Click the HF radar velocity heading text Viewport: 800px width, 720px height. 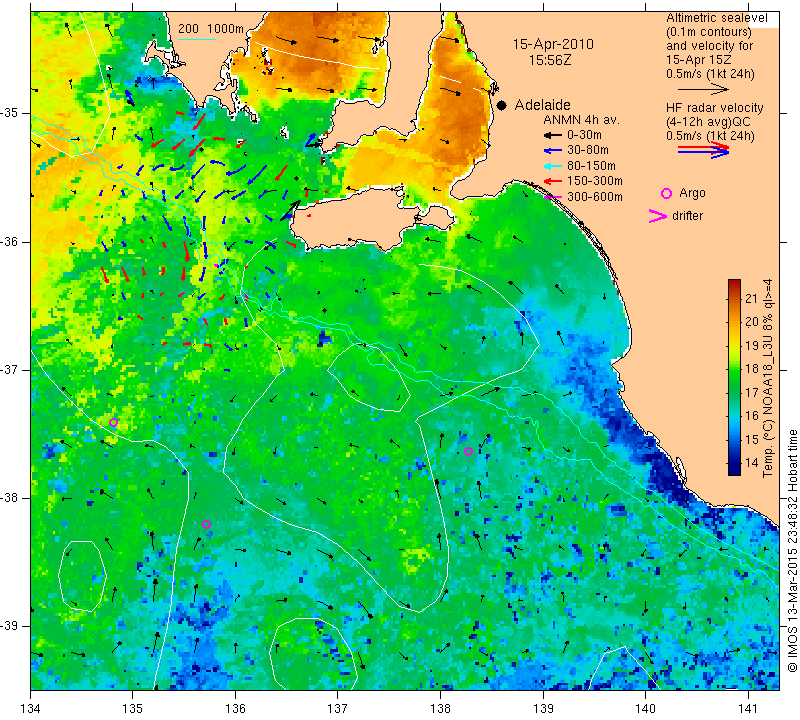pos(715,108)
